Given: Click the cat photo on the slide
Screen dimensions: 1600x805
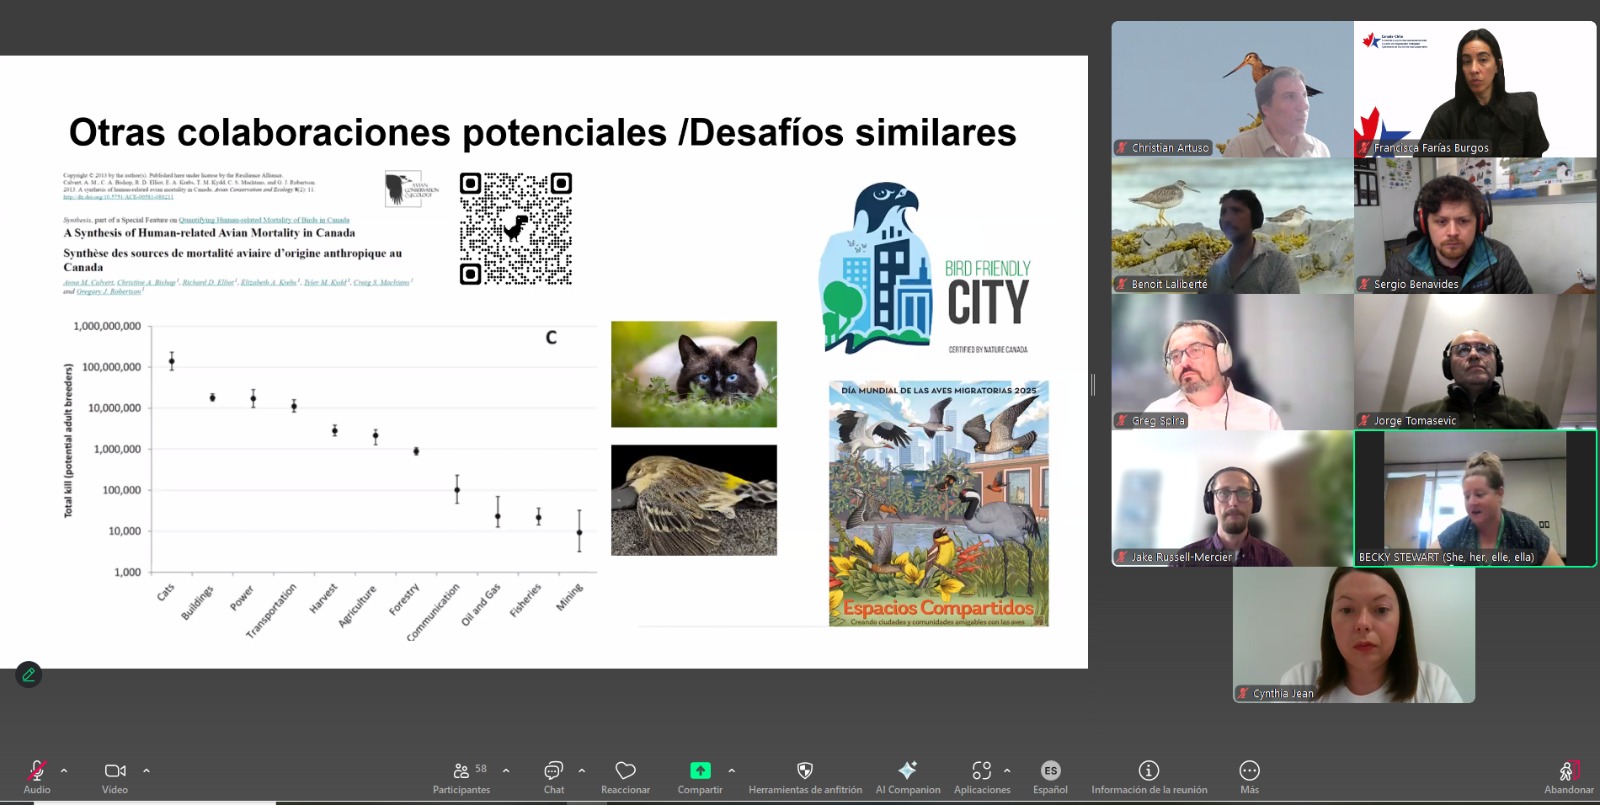Looking at the screenshot, I should tap(694, 374).
